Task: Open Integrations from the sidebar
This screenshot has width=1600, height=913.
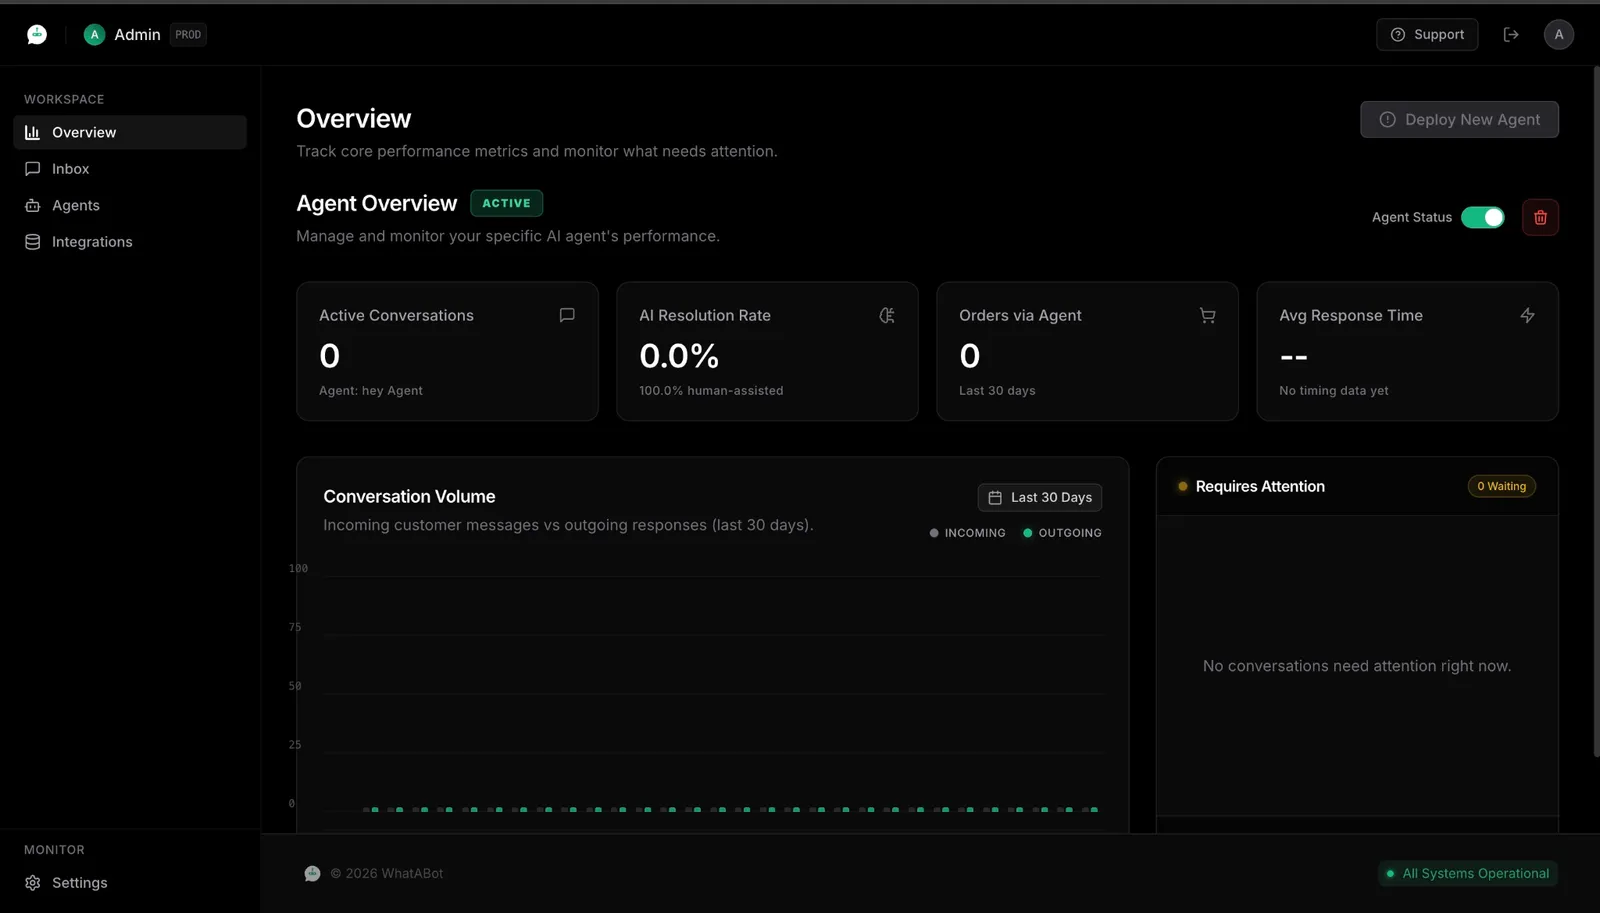Action: tap(91, 242)
